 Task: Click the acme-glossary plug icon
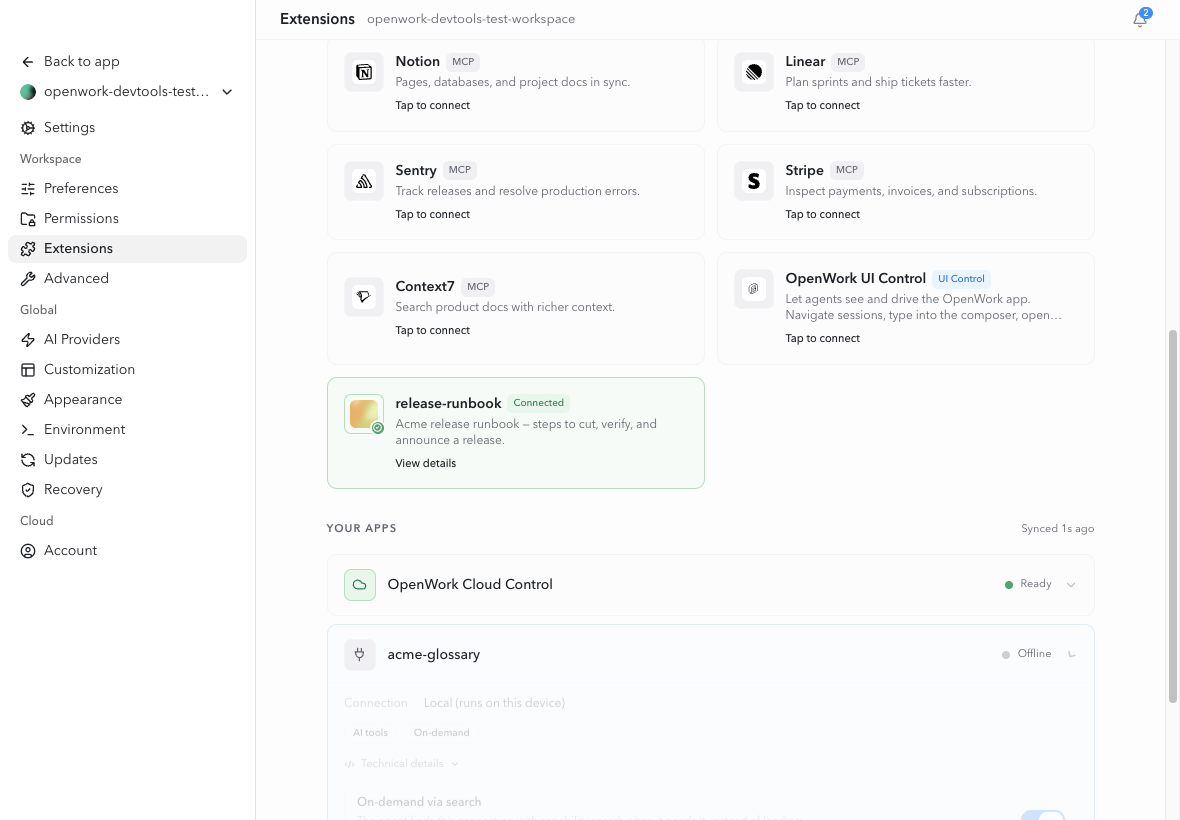point(360,655)
